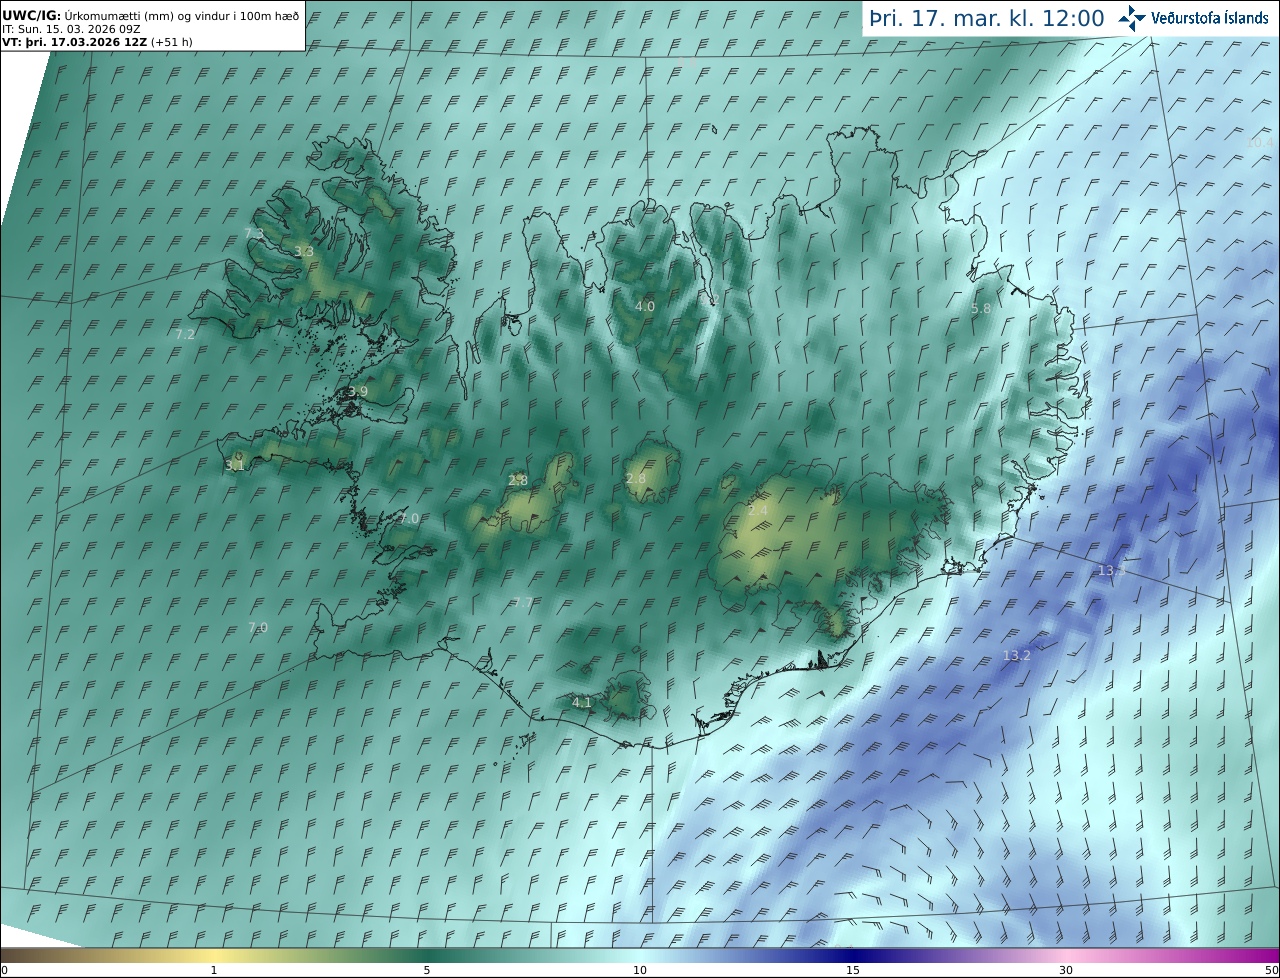This screenshot has height=978, width=1280.
Task: Click the UWC/IG Úrkomumætti title line
Action: point(151,15)
